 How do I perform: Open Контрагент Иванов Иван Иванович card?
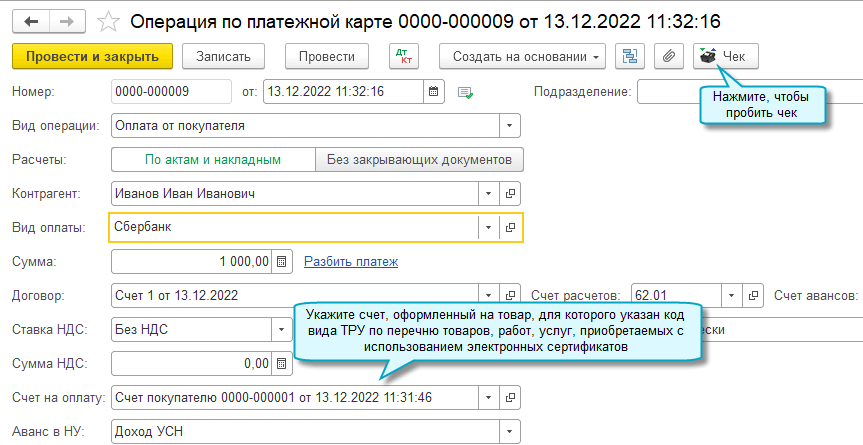pyautogui.click(x=510, y=194)
